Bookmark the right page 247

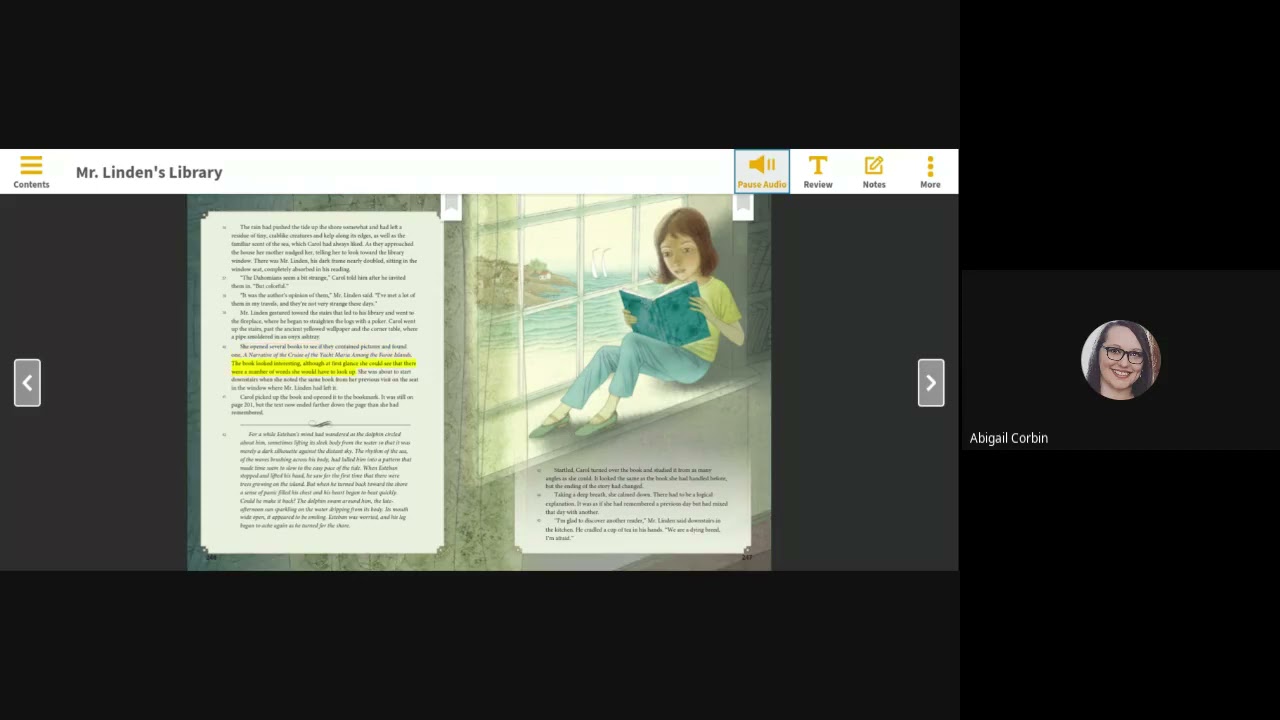[743, 206]
